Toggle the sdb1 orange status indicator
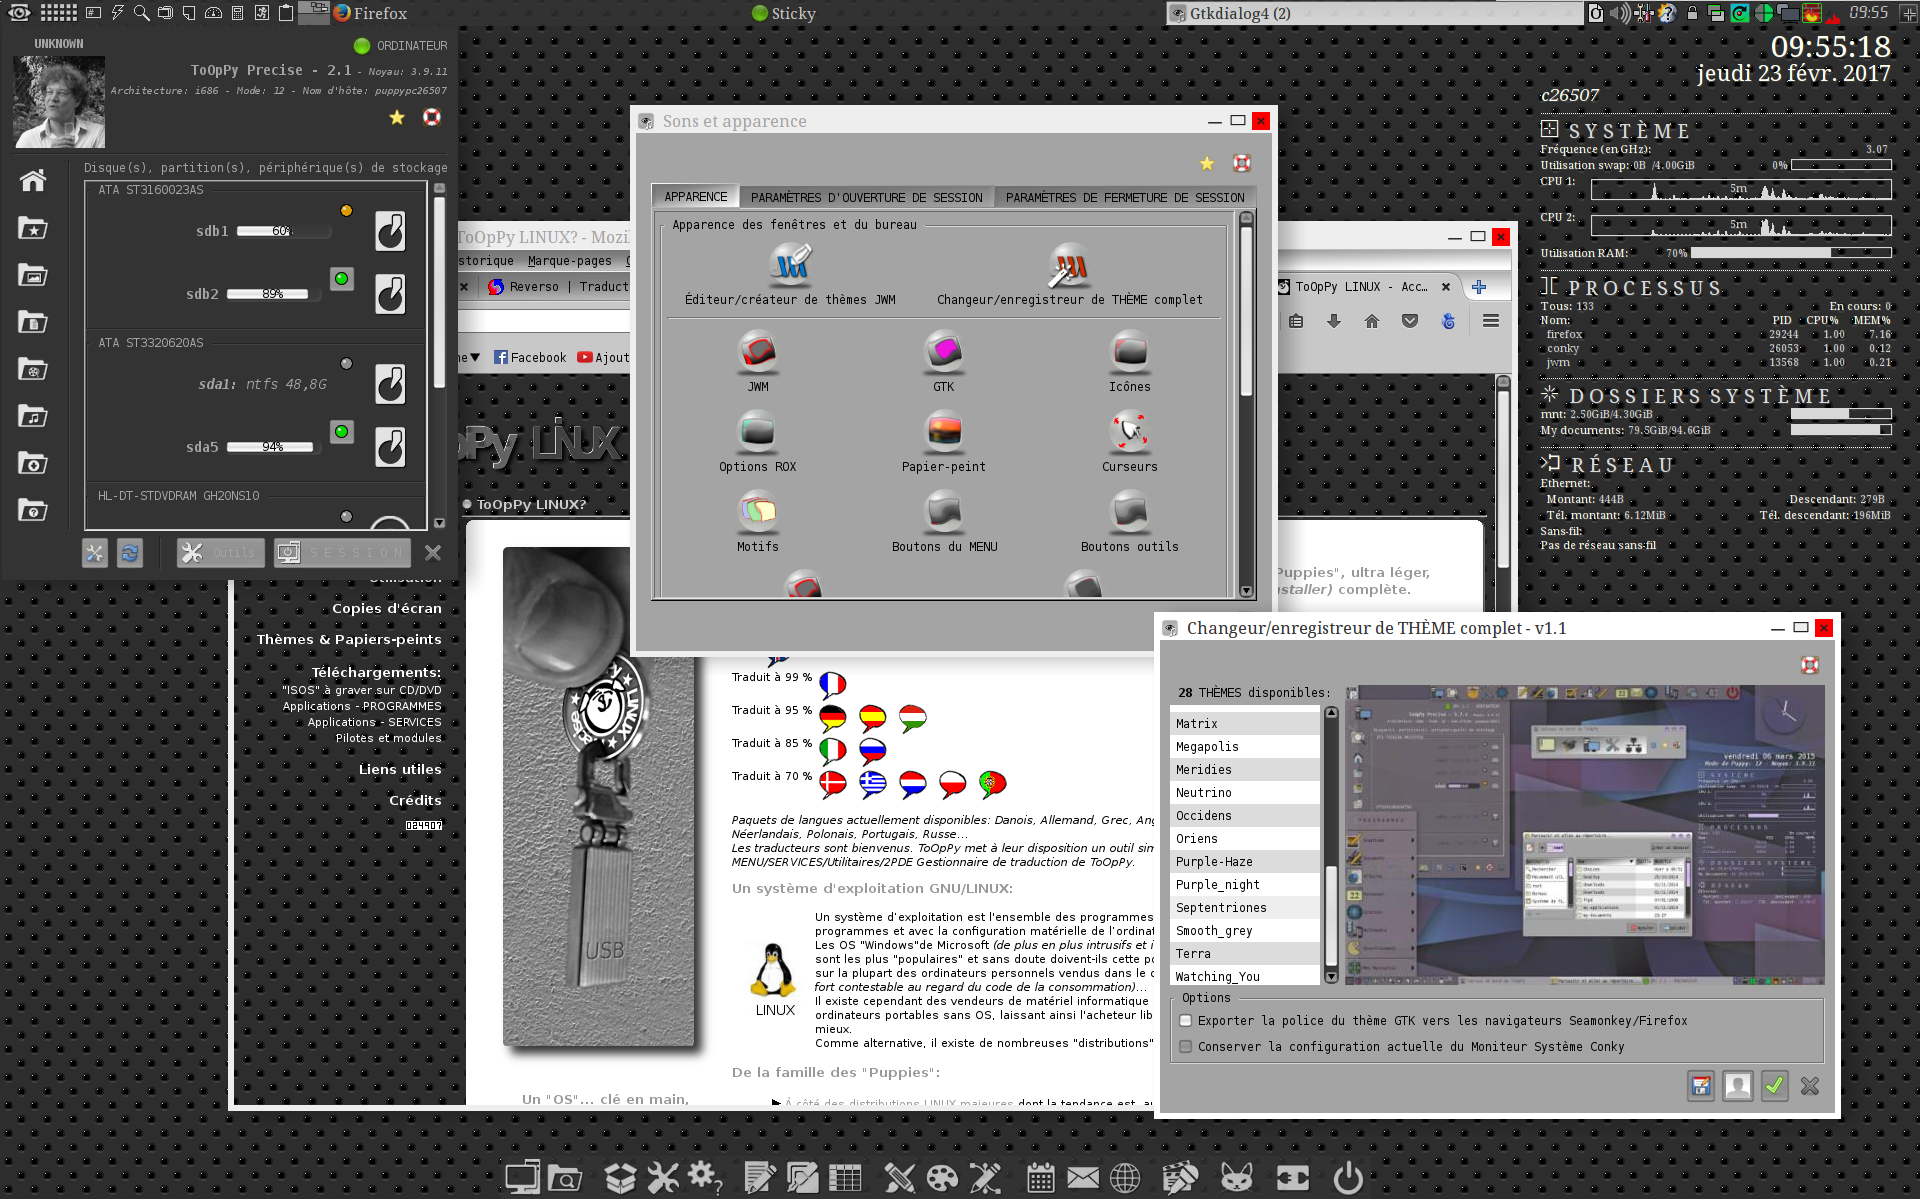 coord(347,211)
